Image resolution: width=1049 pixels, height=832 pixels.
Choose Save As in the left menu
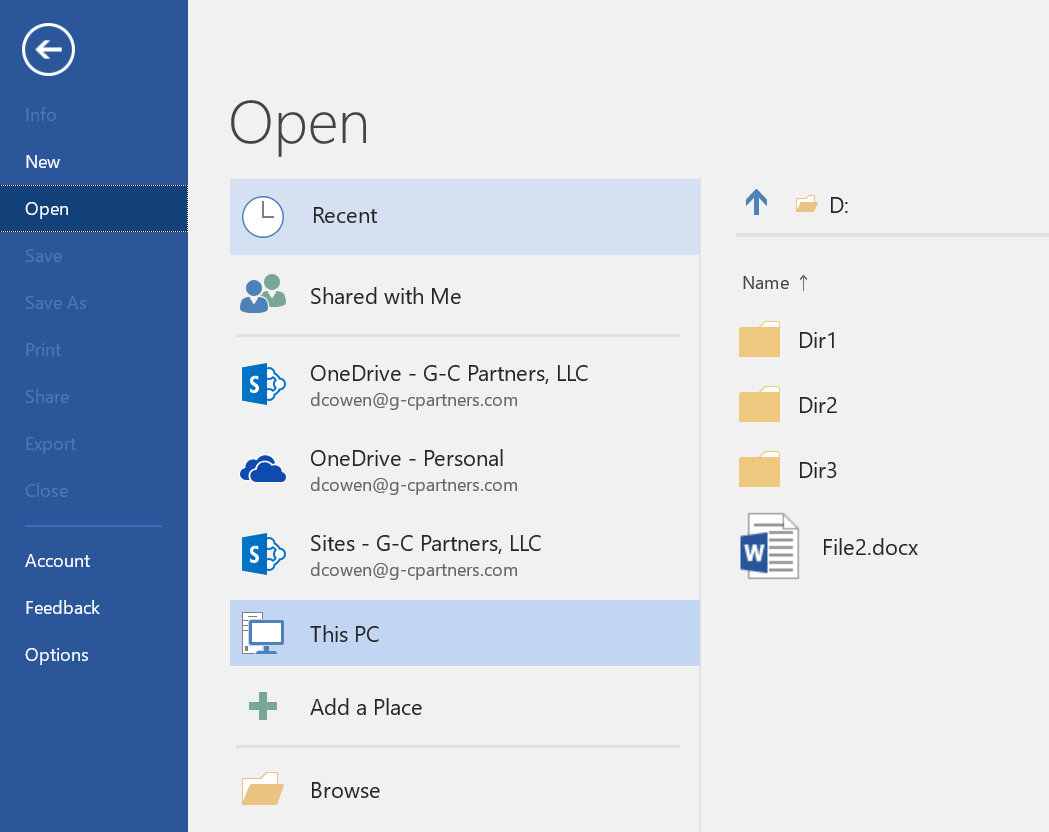coord(56,303)
